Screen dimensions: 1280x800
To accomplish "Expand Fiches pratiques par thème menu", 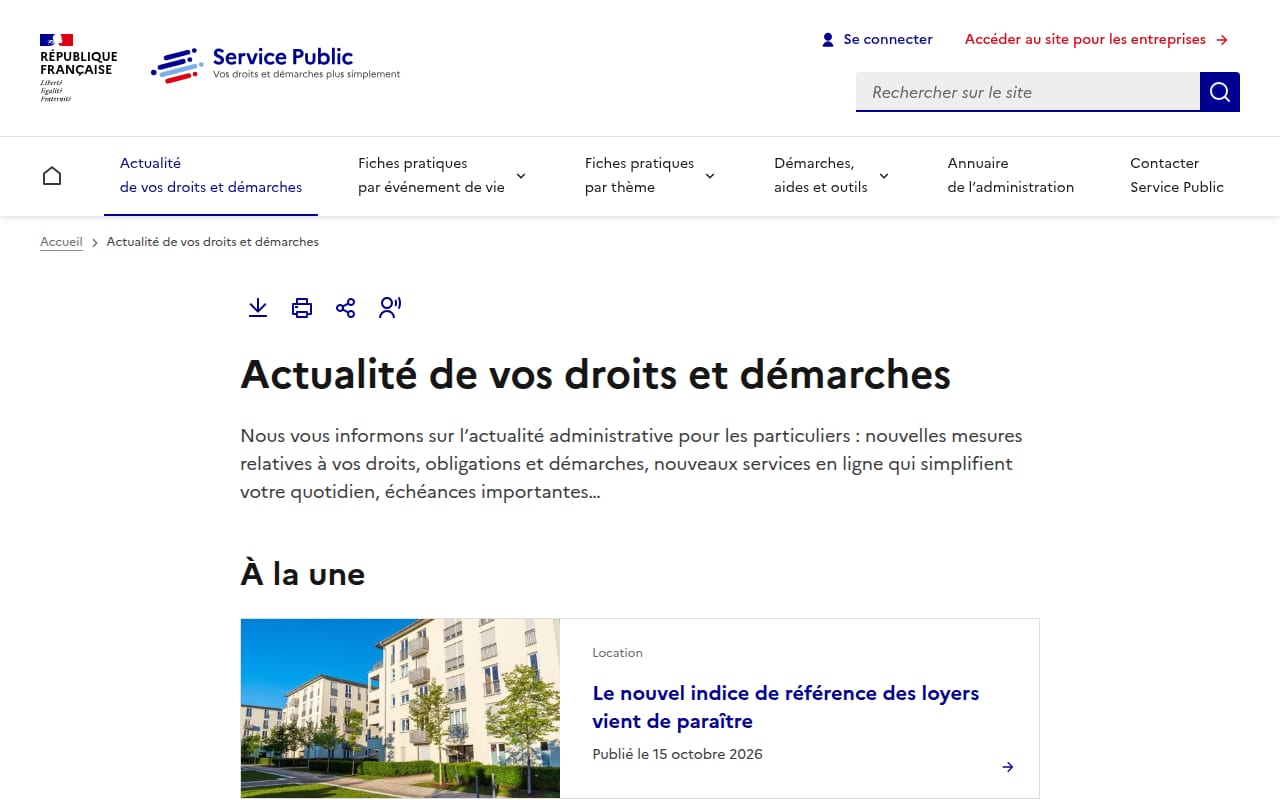I will pyautogui.click(x=650, y=175).
